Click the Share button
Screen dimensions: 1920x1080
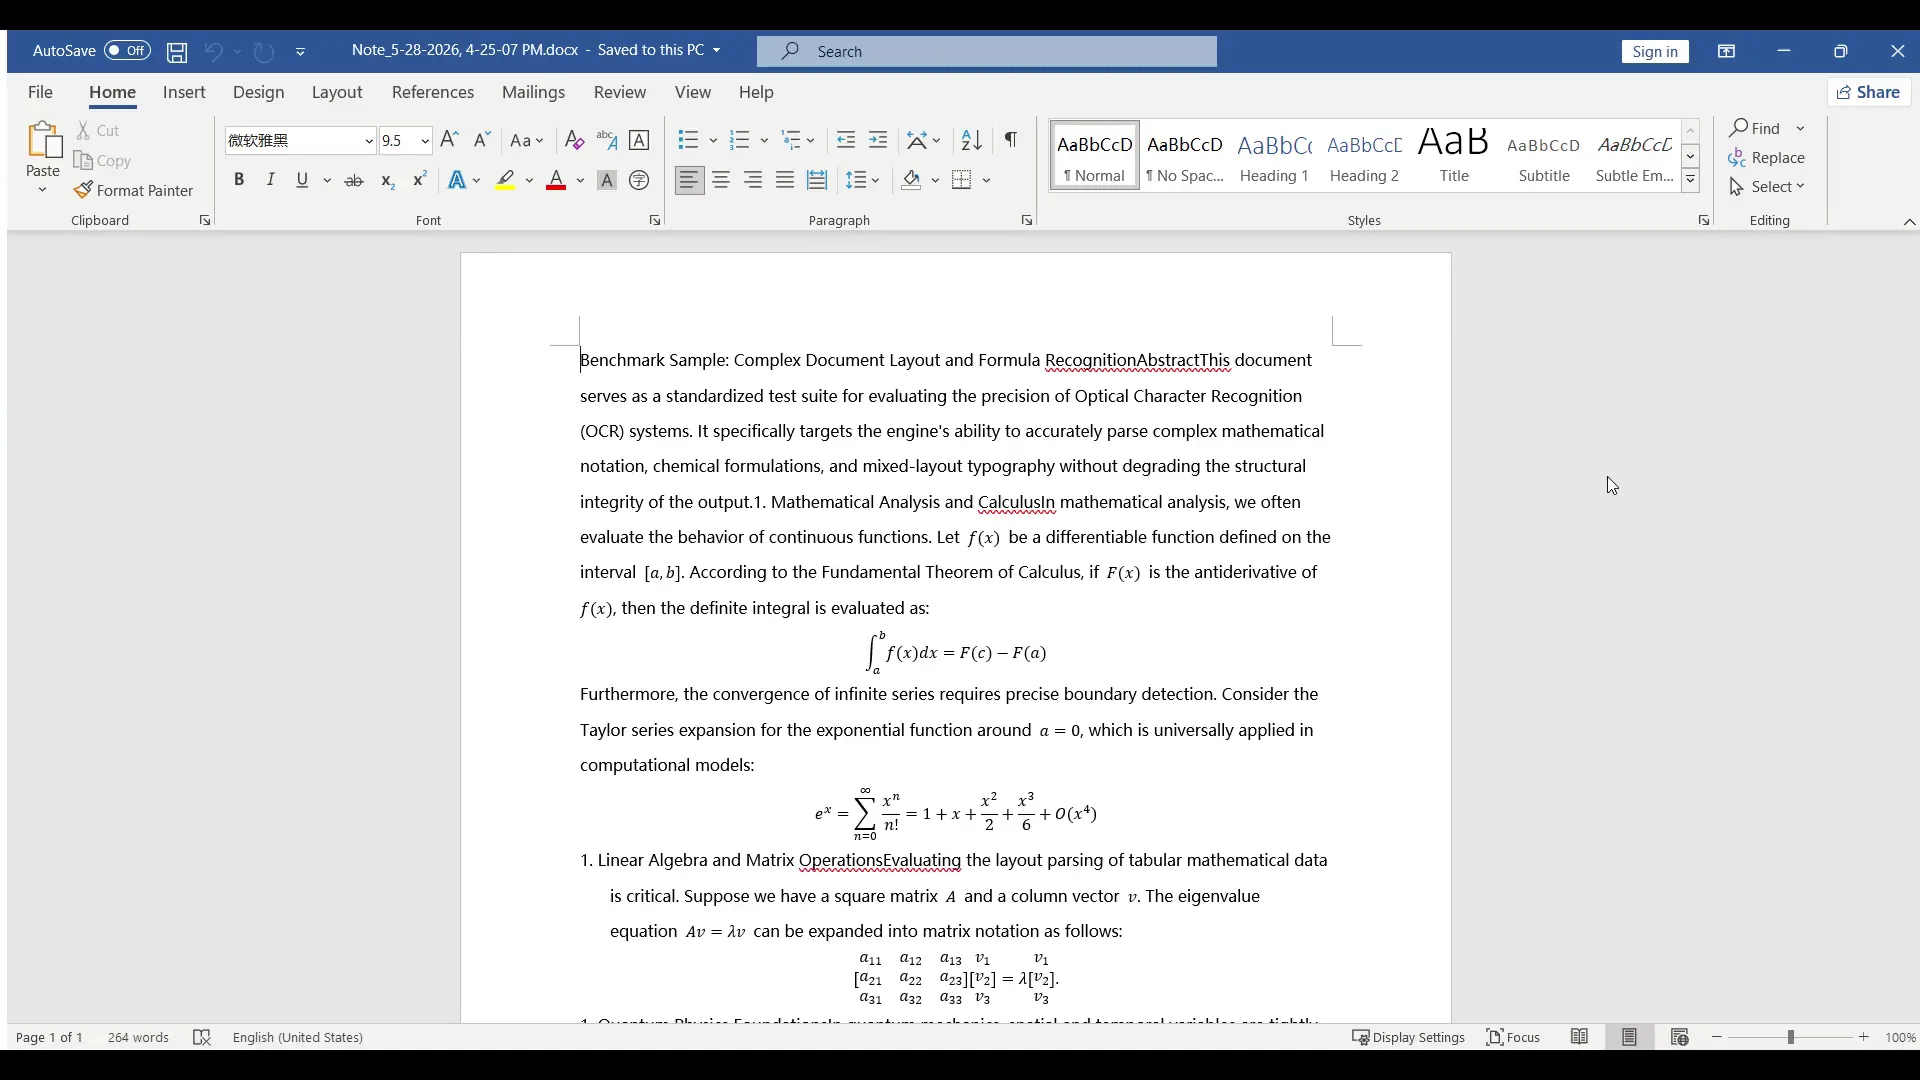click(1869, 92)
